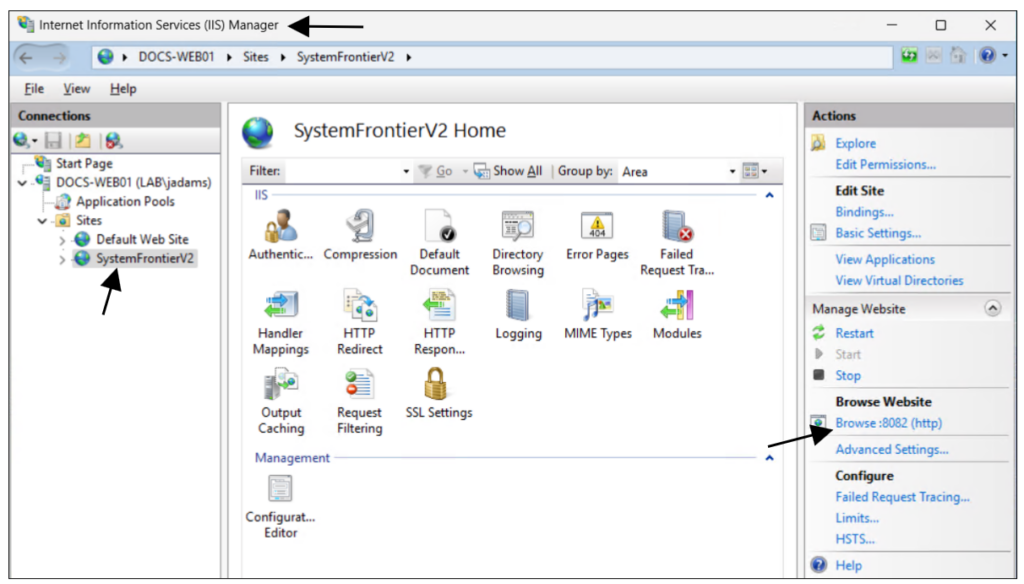Image resolution: width=1024 pixels, height=584 pixels.
Task: Expand the Default Web Site node
Action: click(x=62, y=240)
